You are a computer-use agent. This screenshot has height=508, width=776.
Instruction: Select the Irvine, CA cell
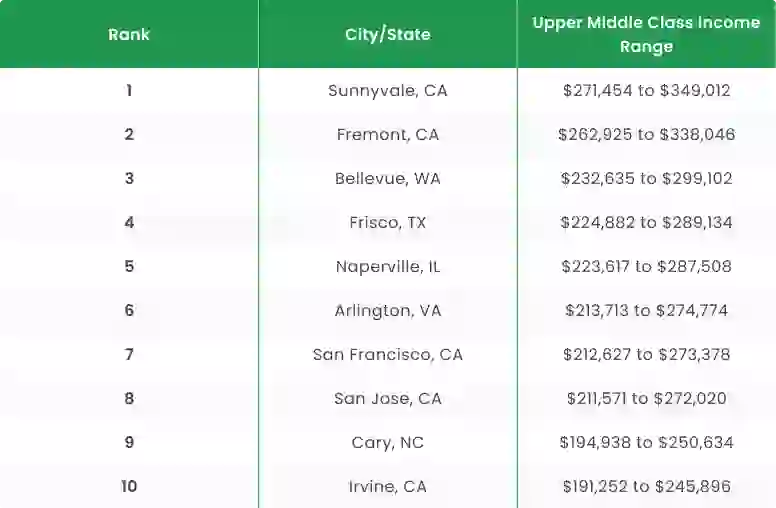click(x=388, y=486)
